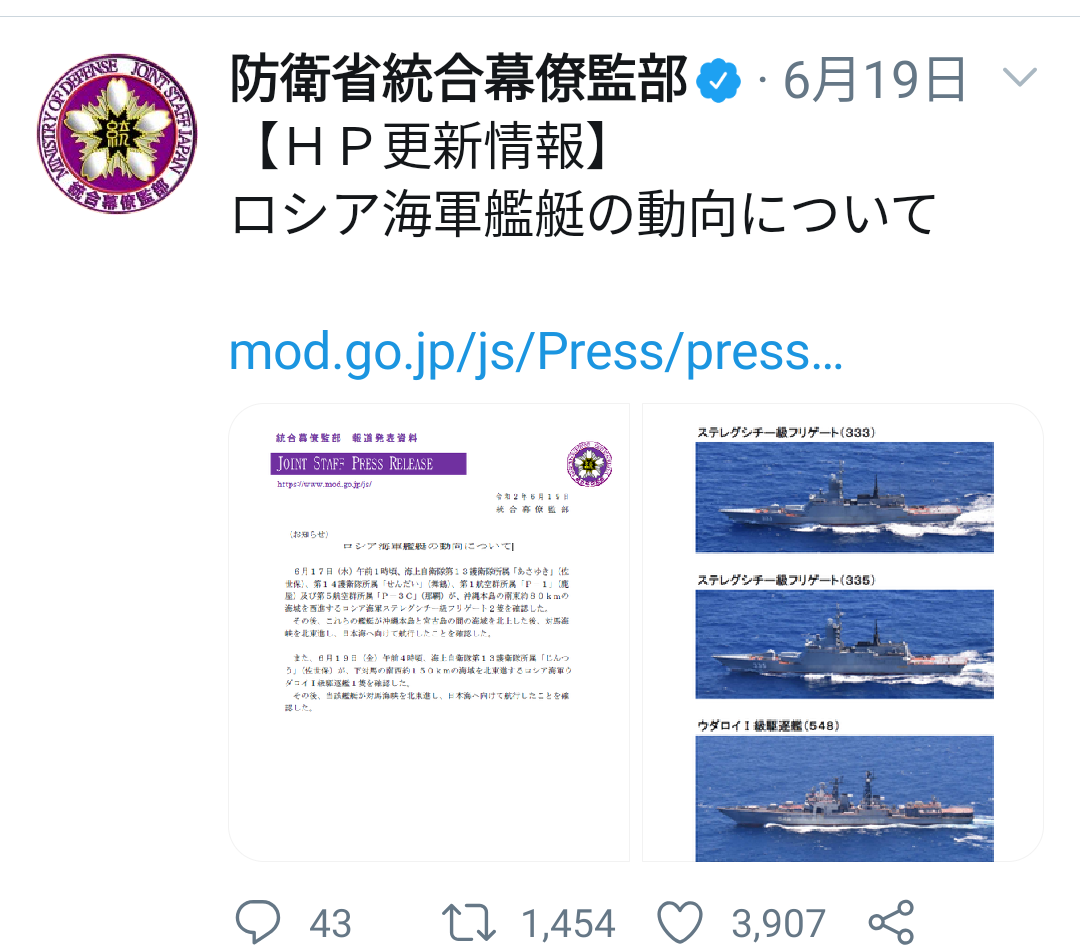View the frigate 333 ship photo
Image resolution: width=1080 pixels, height=951 pixels.
tap(844, 497)
